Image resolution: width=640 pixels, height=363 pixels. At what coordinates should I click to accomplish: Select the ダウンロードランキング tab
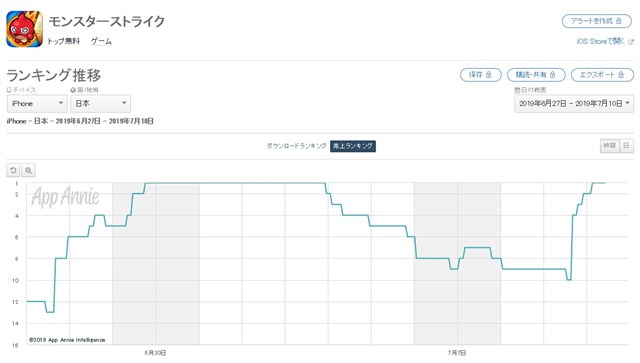pos(296,146)
